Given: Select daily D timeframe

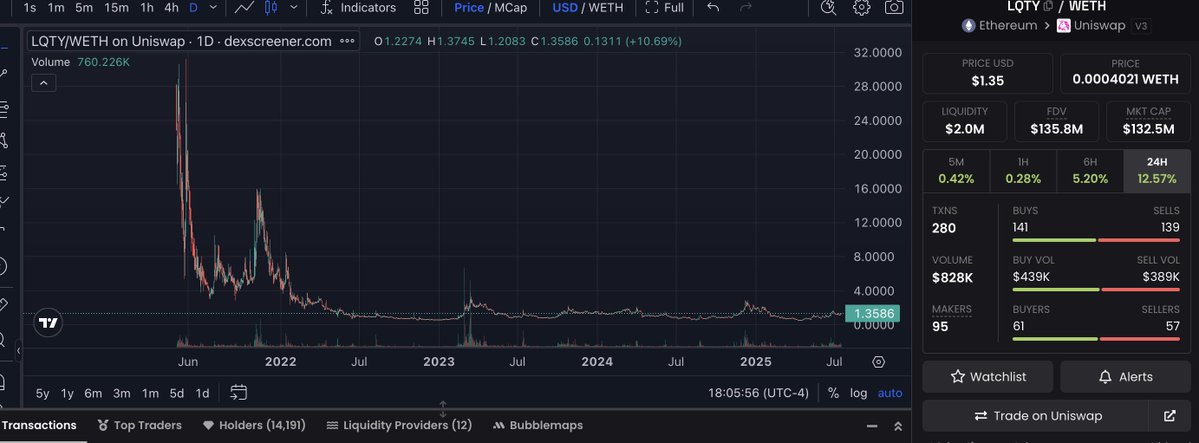Looking at the screenshot, I should 193,8.
